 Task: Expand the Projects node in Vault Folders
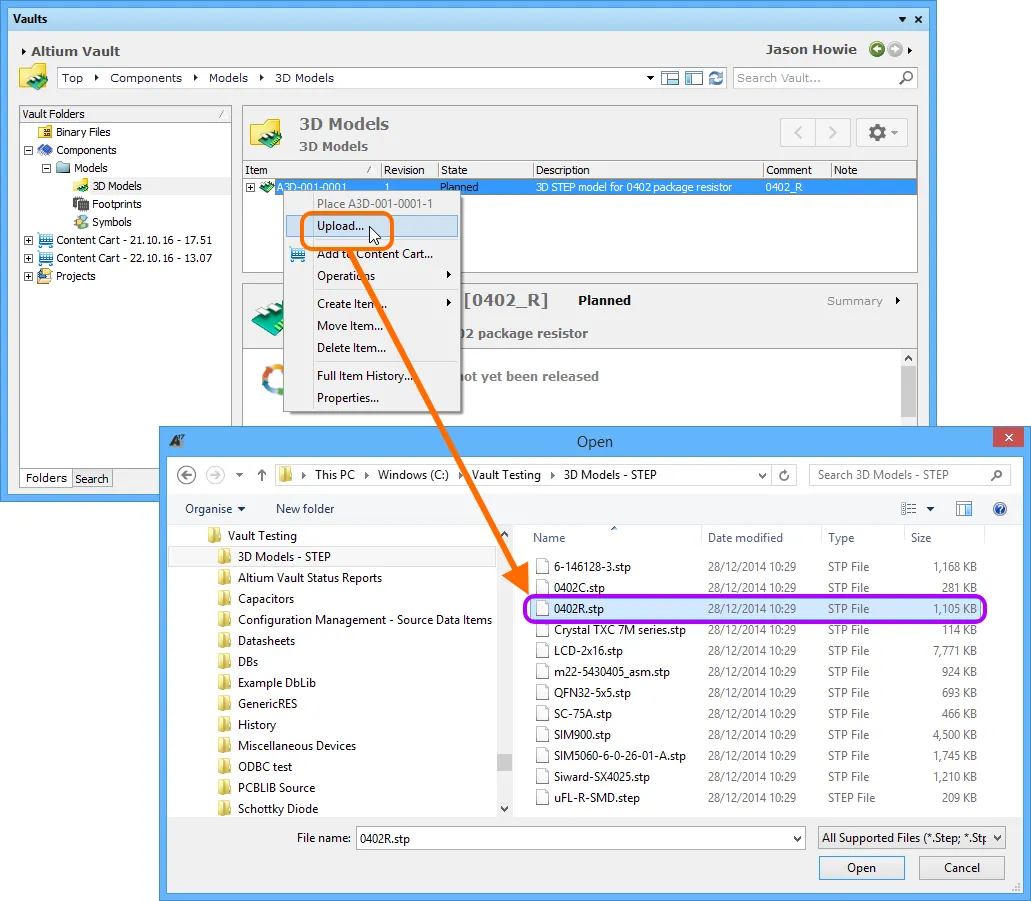pyautogui.click(x=28, y=276)
